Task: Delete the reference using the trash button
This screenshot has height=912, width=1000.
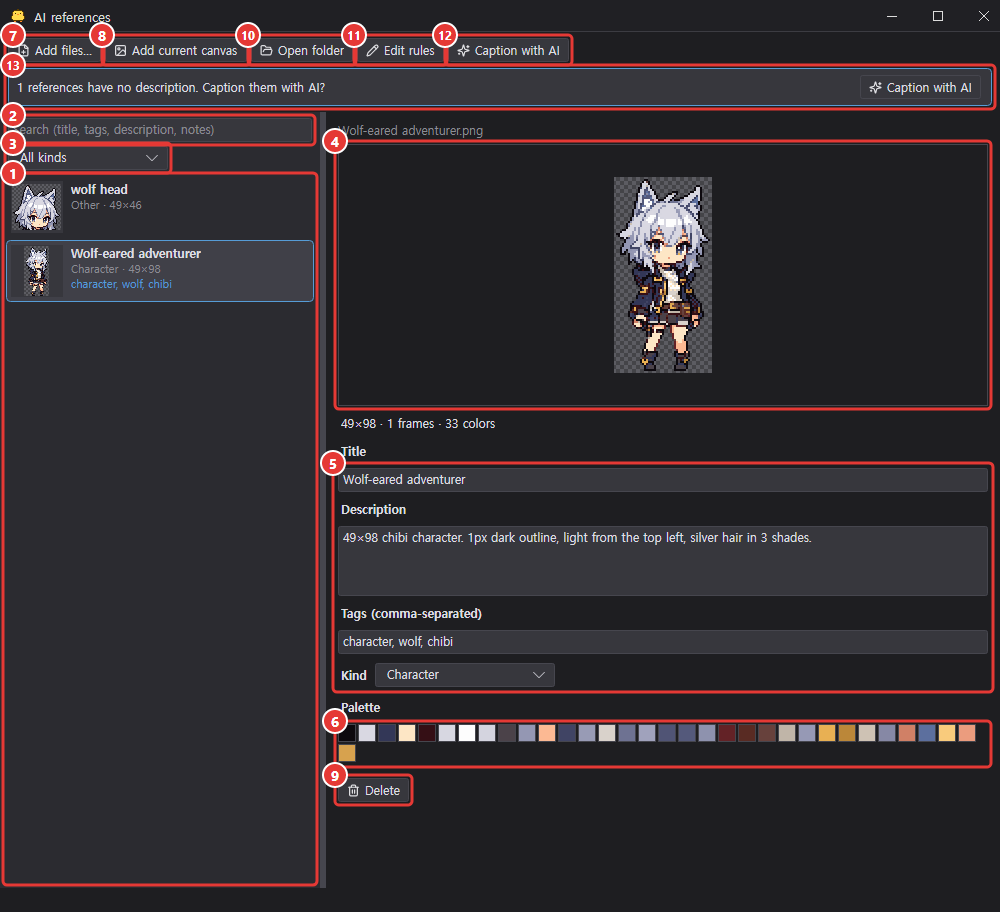Action: click(x=374, y=790)
